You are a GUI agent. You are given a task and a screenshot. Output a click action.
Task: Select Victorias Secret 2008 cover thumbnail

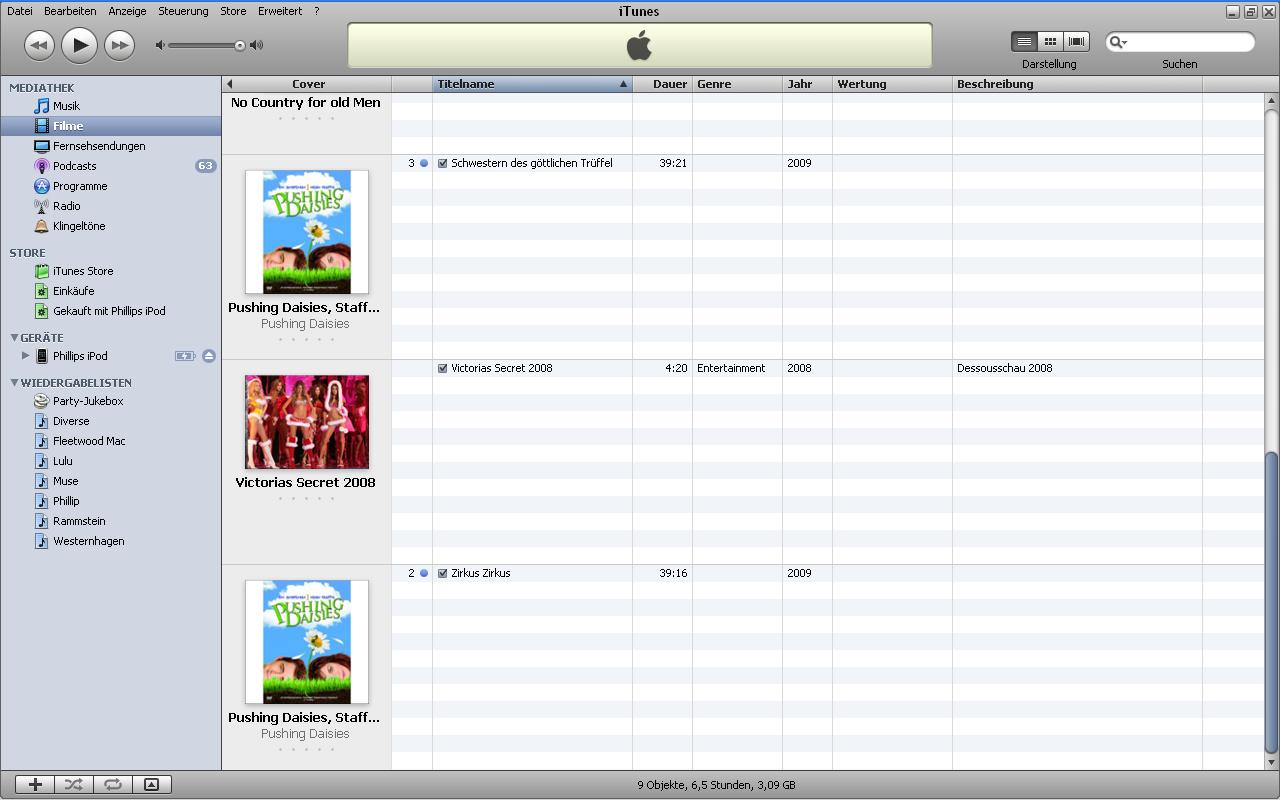(307, 422)
